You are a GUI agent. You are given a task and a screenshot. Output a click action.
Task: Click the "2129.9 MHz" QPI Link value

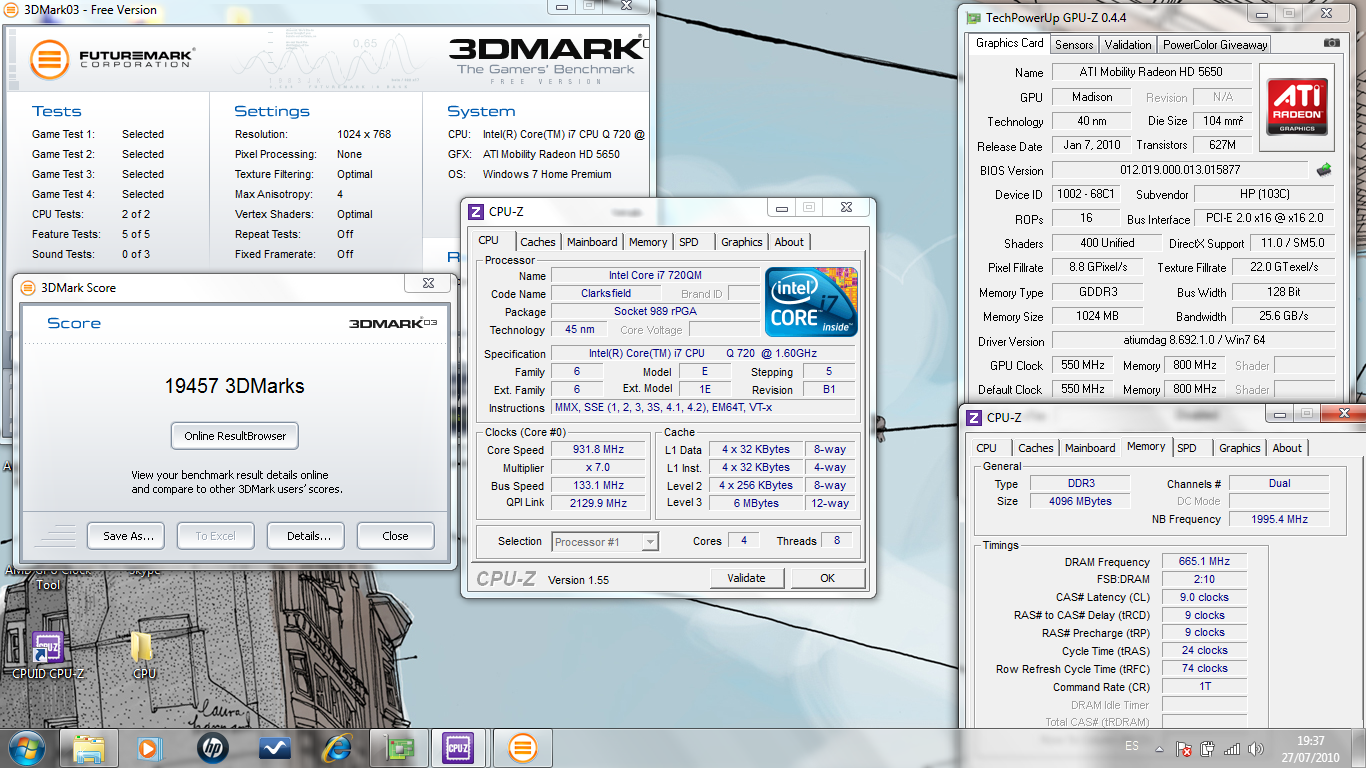[598, 503]
